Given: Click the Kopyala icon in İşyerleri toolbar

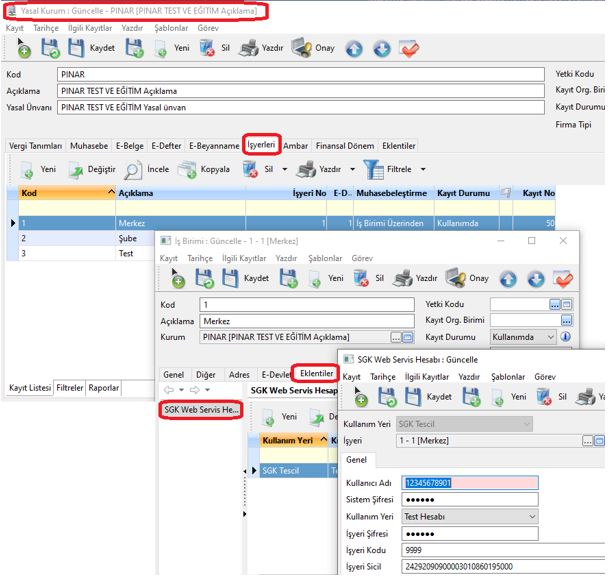Looking at the screenshot, I should click(186, 169).
